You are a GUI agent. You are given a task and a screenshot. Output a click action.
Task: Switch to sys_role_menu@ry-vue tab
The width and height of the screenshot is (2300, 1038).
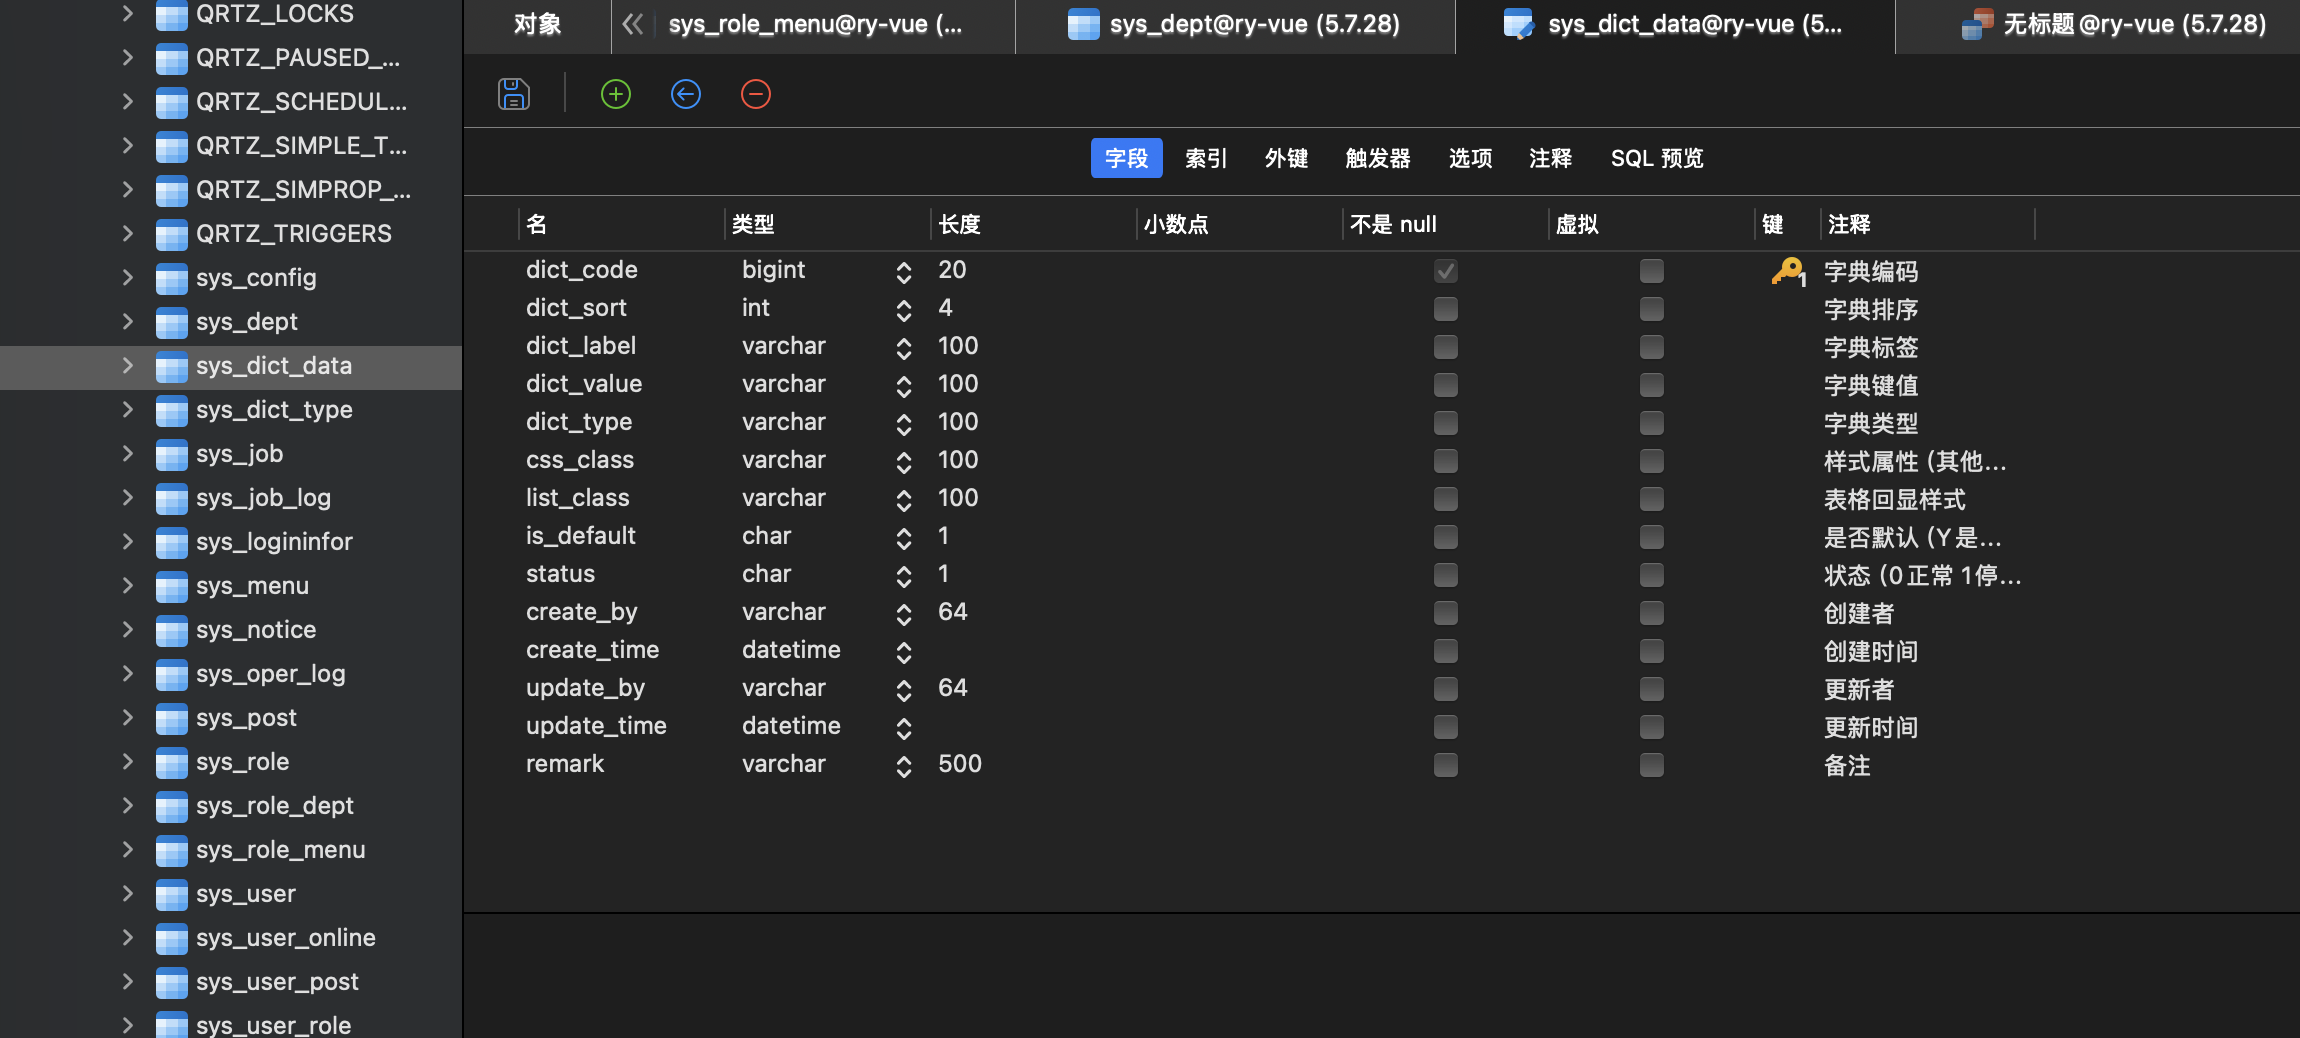point(815,24)
